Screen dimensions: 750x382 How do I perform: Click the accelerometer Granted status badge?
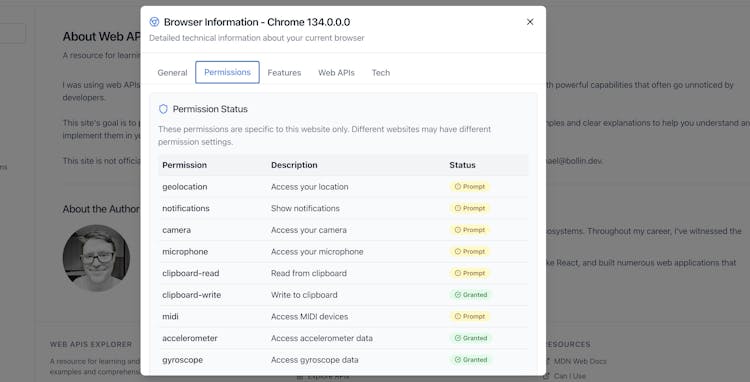pyautogui.click(x=471, y=338)
